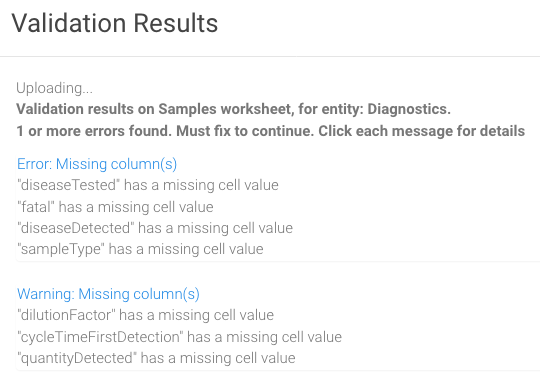This screenshot has width=540, height=380.
Task: Click the divider below the Validation Results title
Action: pos(270,56)
